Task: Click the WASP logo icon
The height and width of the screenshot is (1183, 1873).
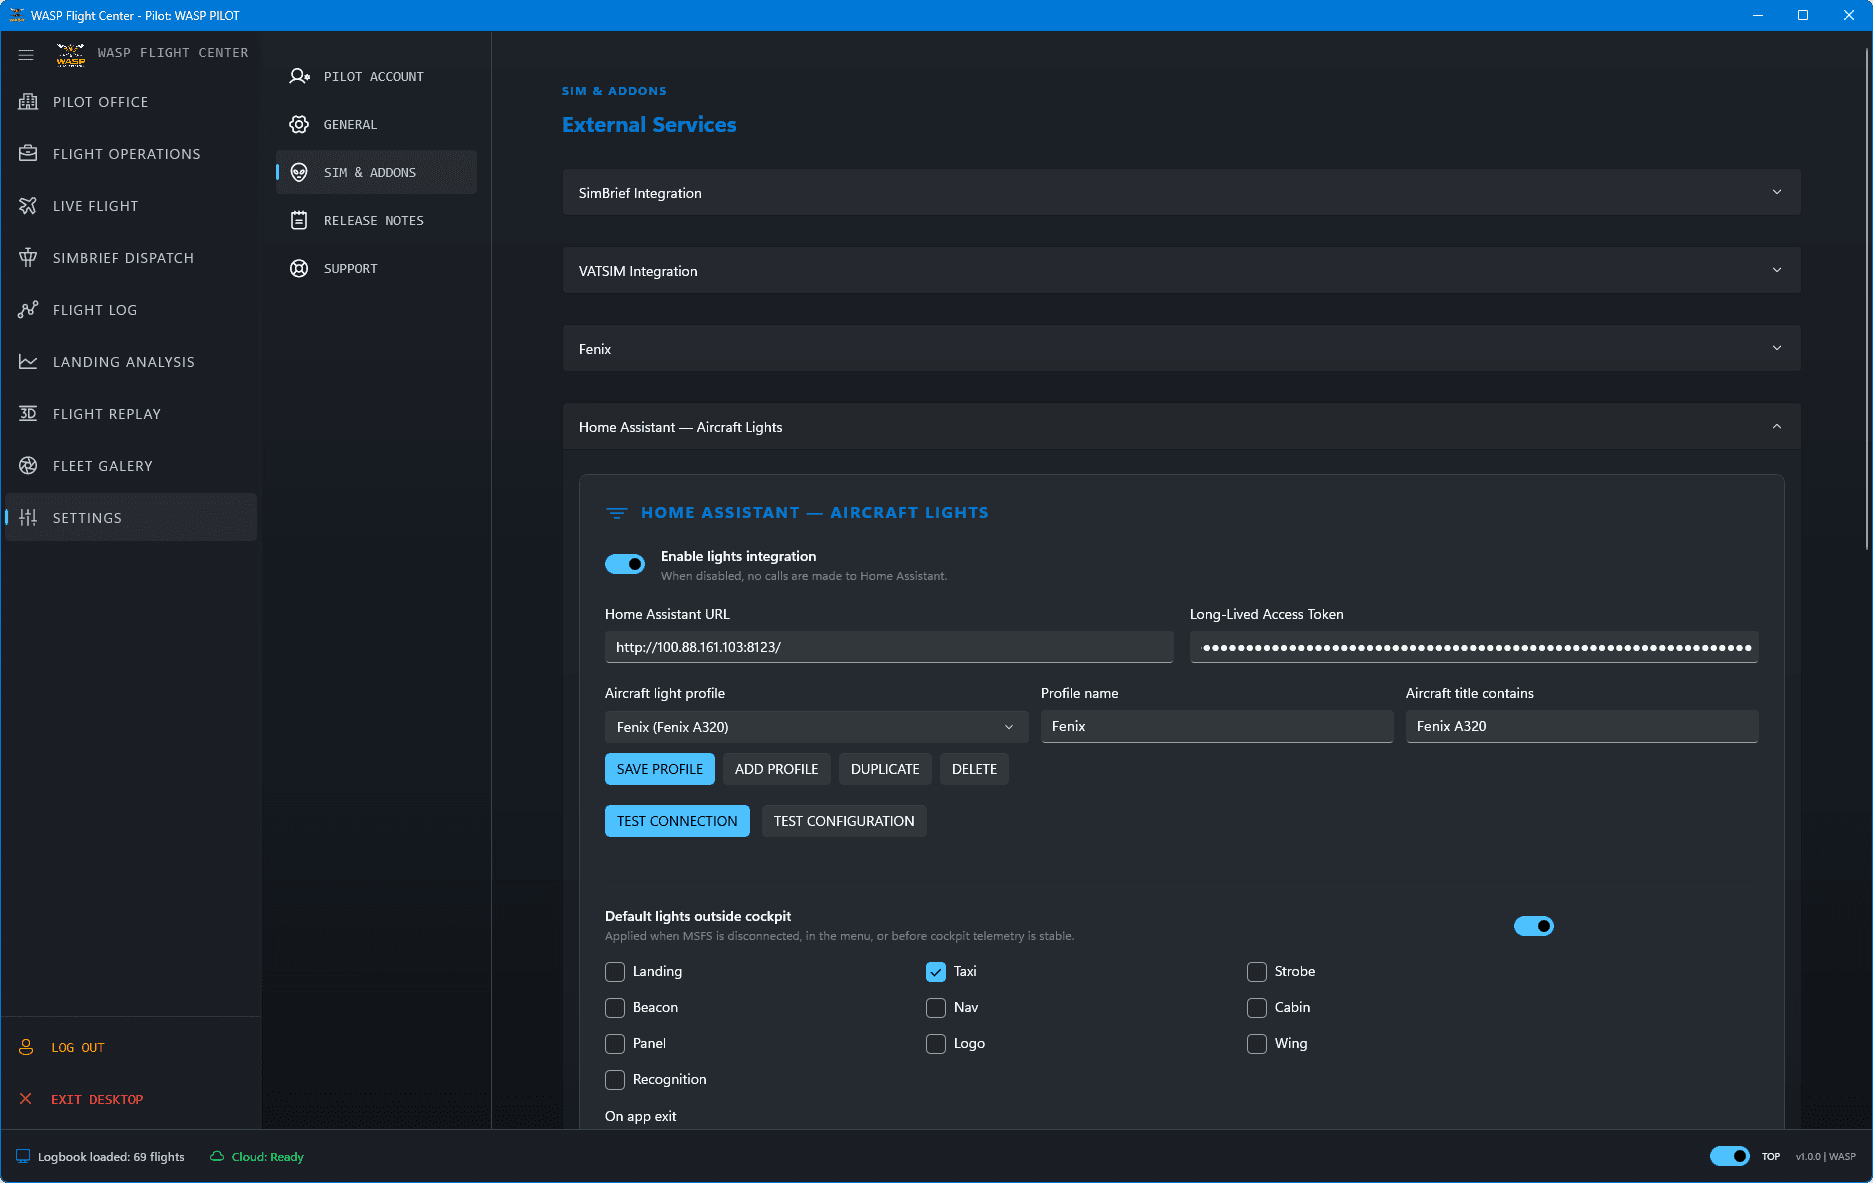Action: tap(70, 54)
